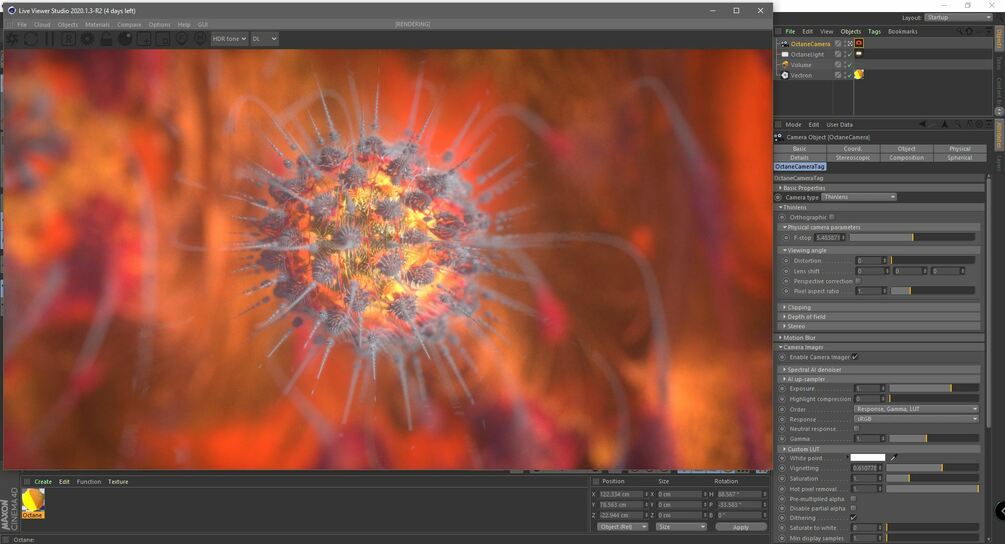Click the Attribute Manager lock icon
1005x544 pixels.
click(970, 124)
